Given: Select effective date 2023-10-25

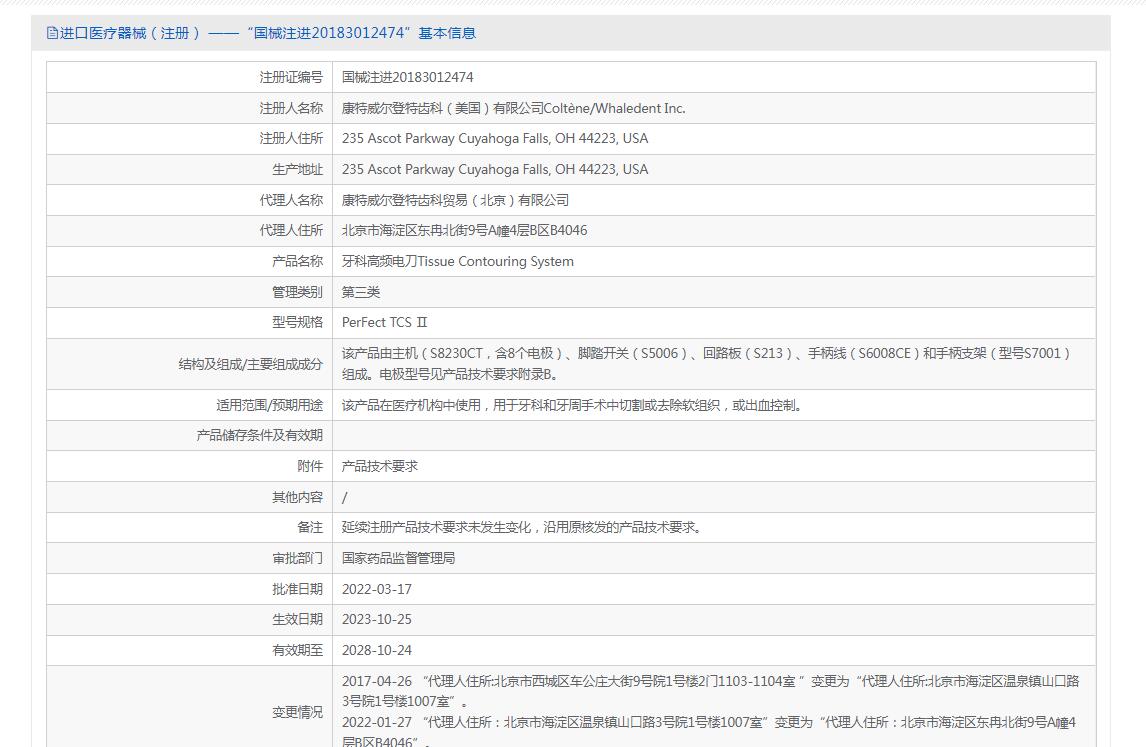Looking at the screenshot, I should click(376, 619).
